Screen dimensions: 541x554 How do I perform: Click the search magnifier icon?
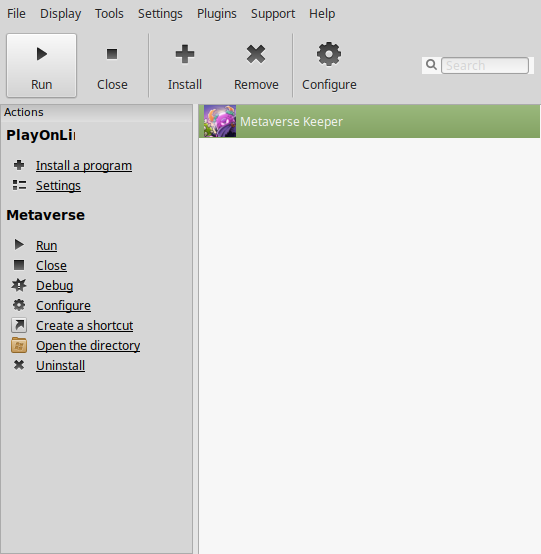431,65
